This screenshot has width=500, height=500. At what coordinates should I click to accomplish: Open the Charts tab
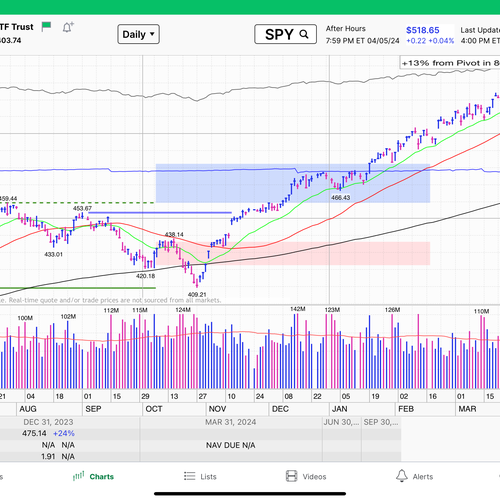[x=93, y=476]
